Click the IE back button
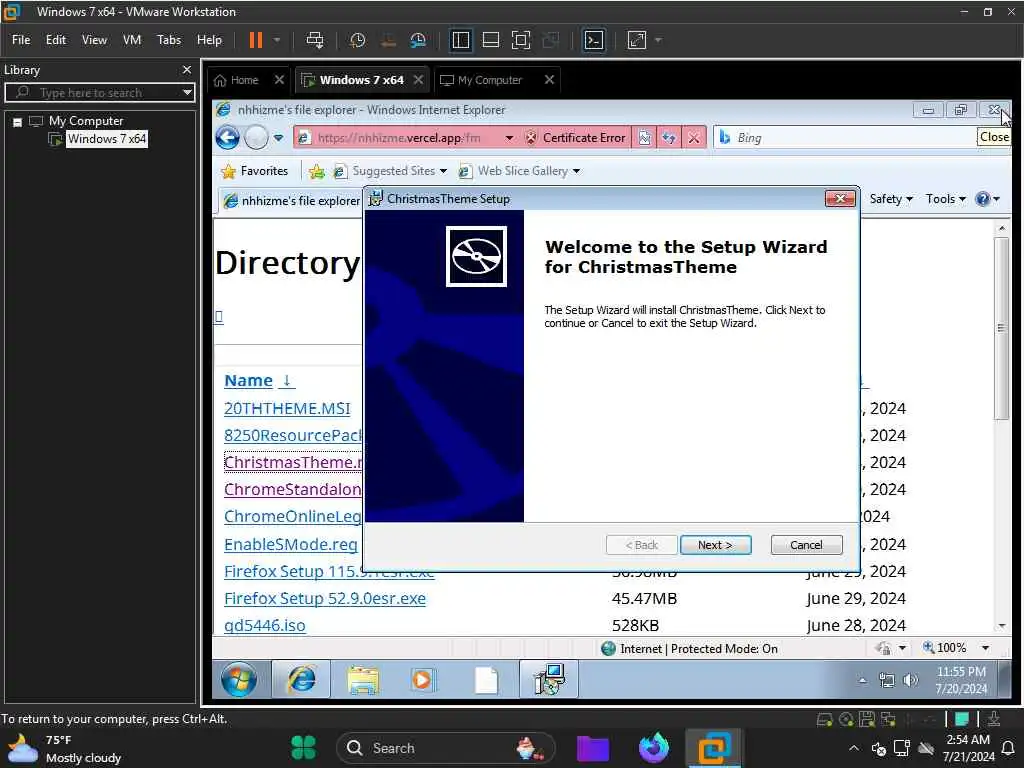The width and height of the screenshot is (1024, 768). (227, 138)
